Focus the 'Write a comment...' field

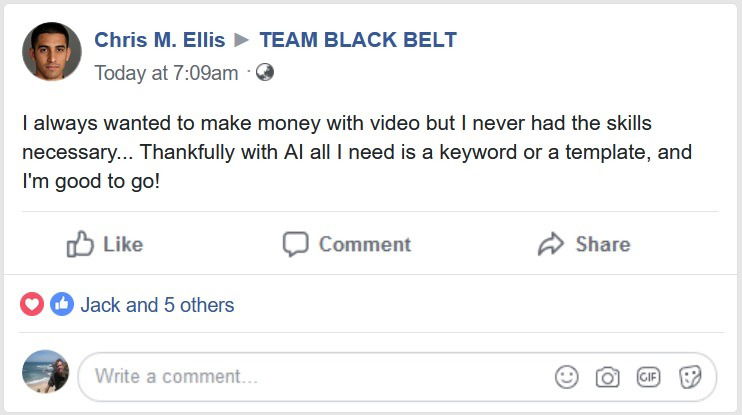point(300,377)
